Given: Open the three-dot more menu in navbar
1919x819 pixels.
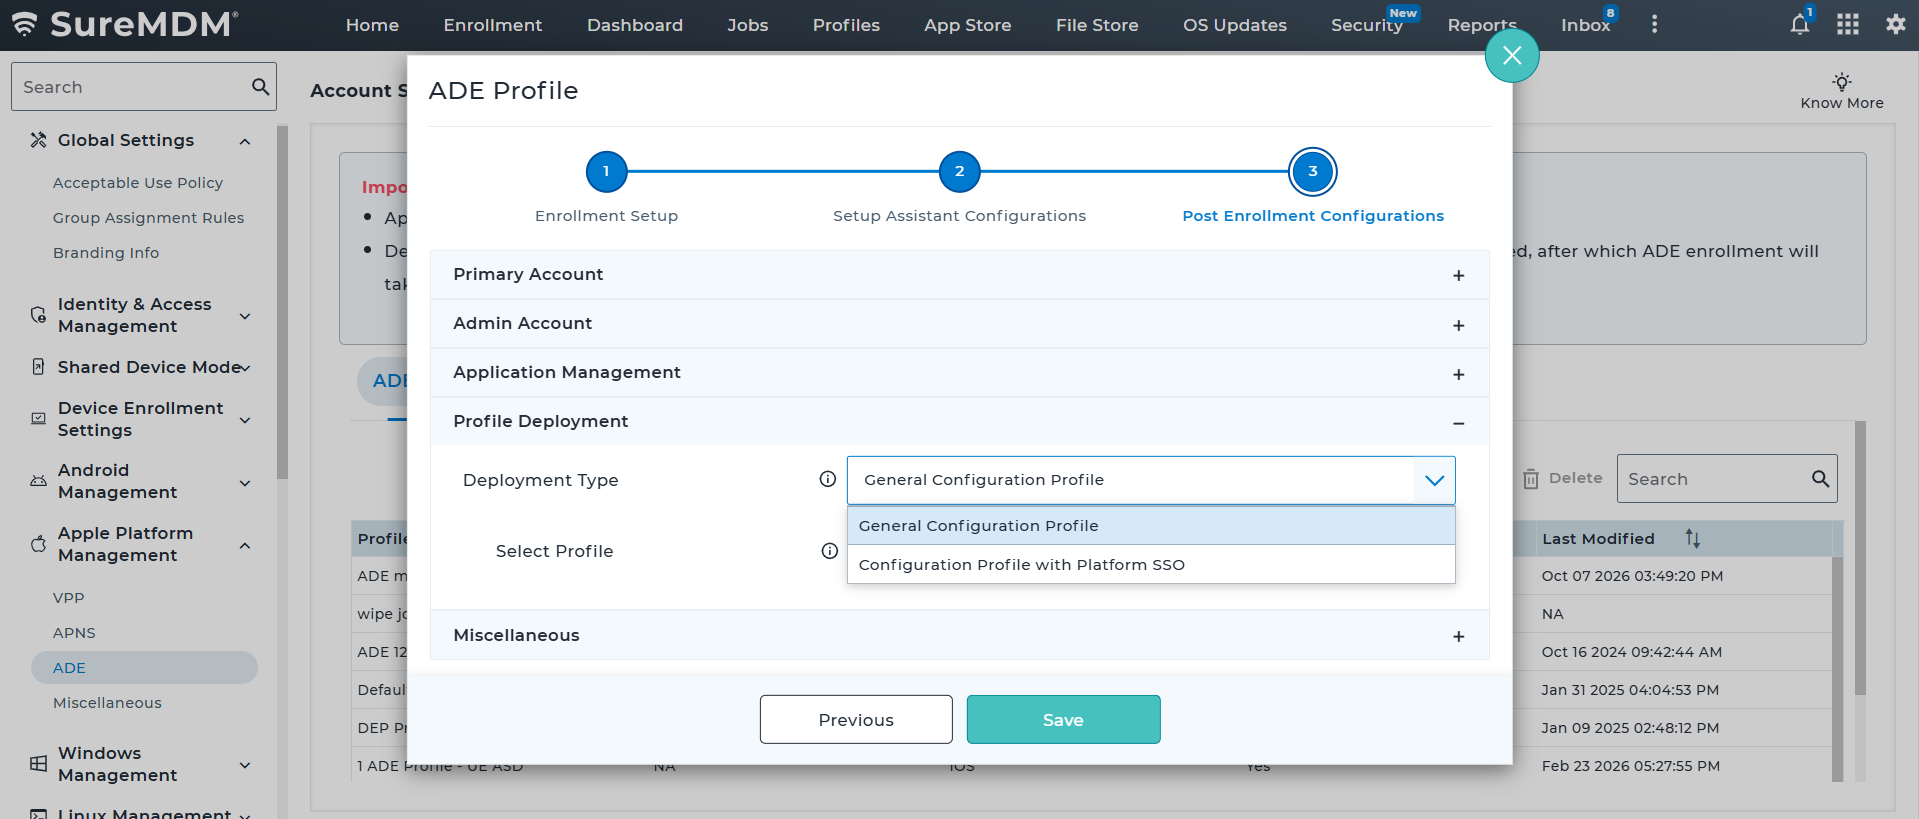Looking at the screenshot, I should click(x=1654, y=24).
